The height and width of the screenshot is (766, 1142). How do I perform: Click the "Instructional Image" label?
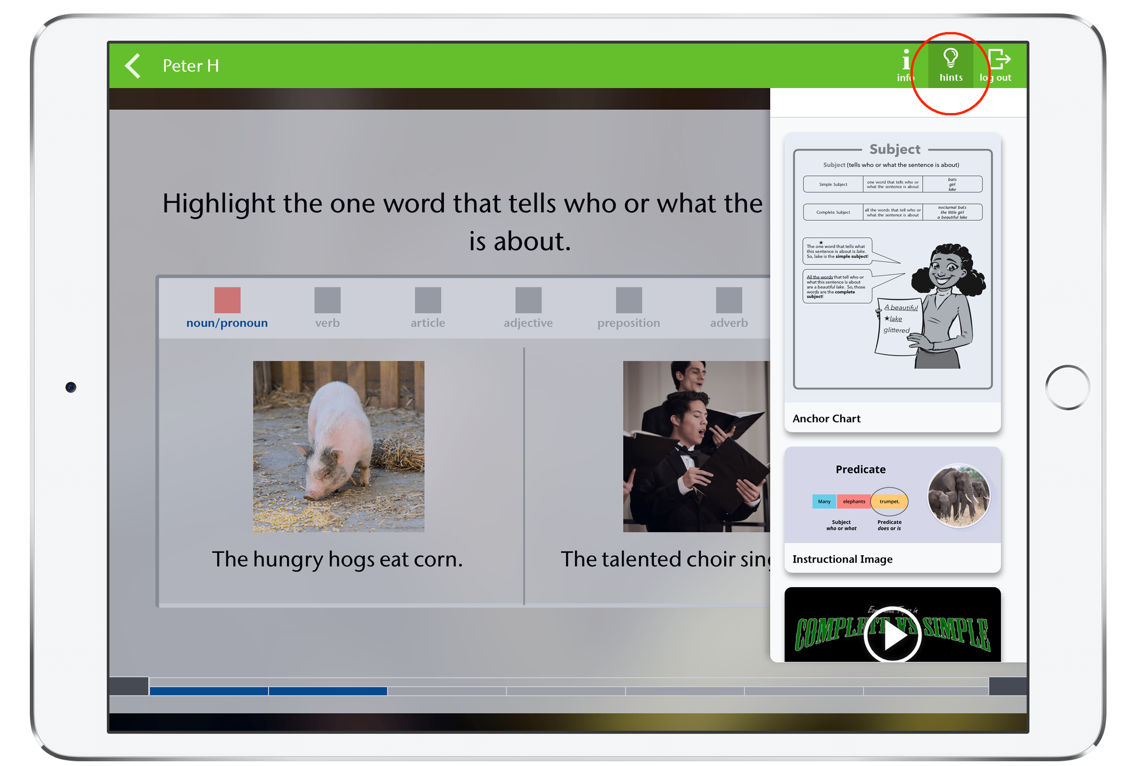(x=843, y=559)
